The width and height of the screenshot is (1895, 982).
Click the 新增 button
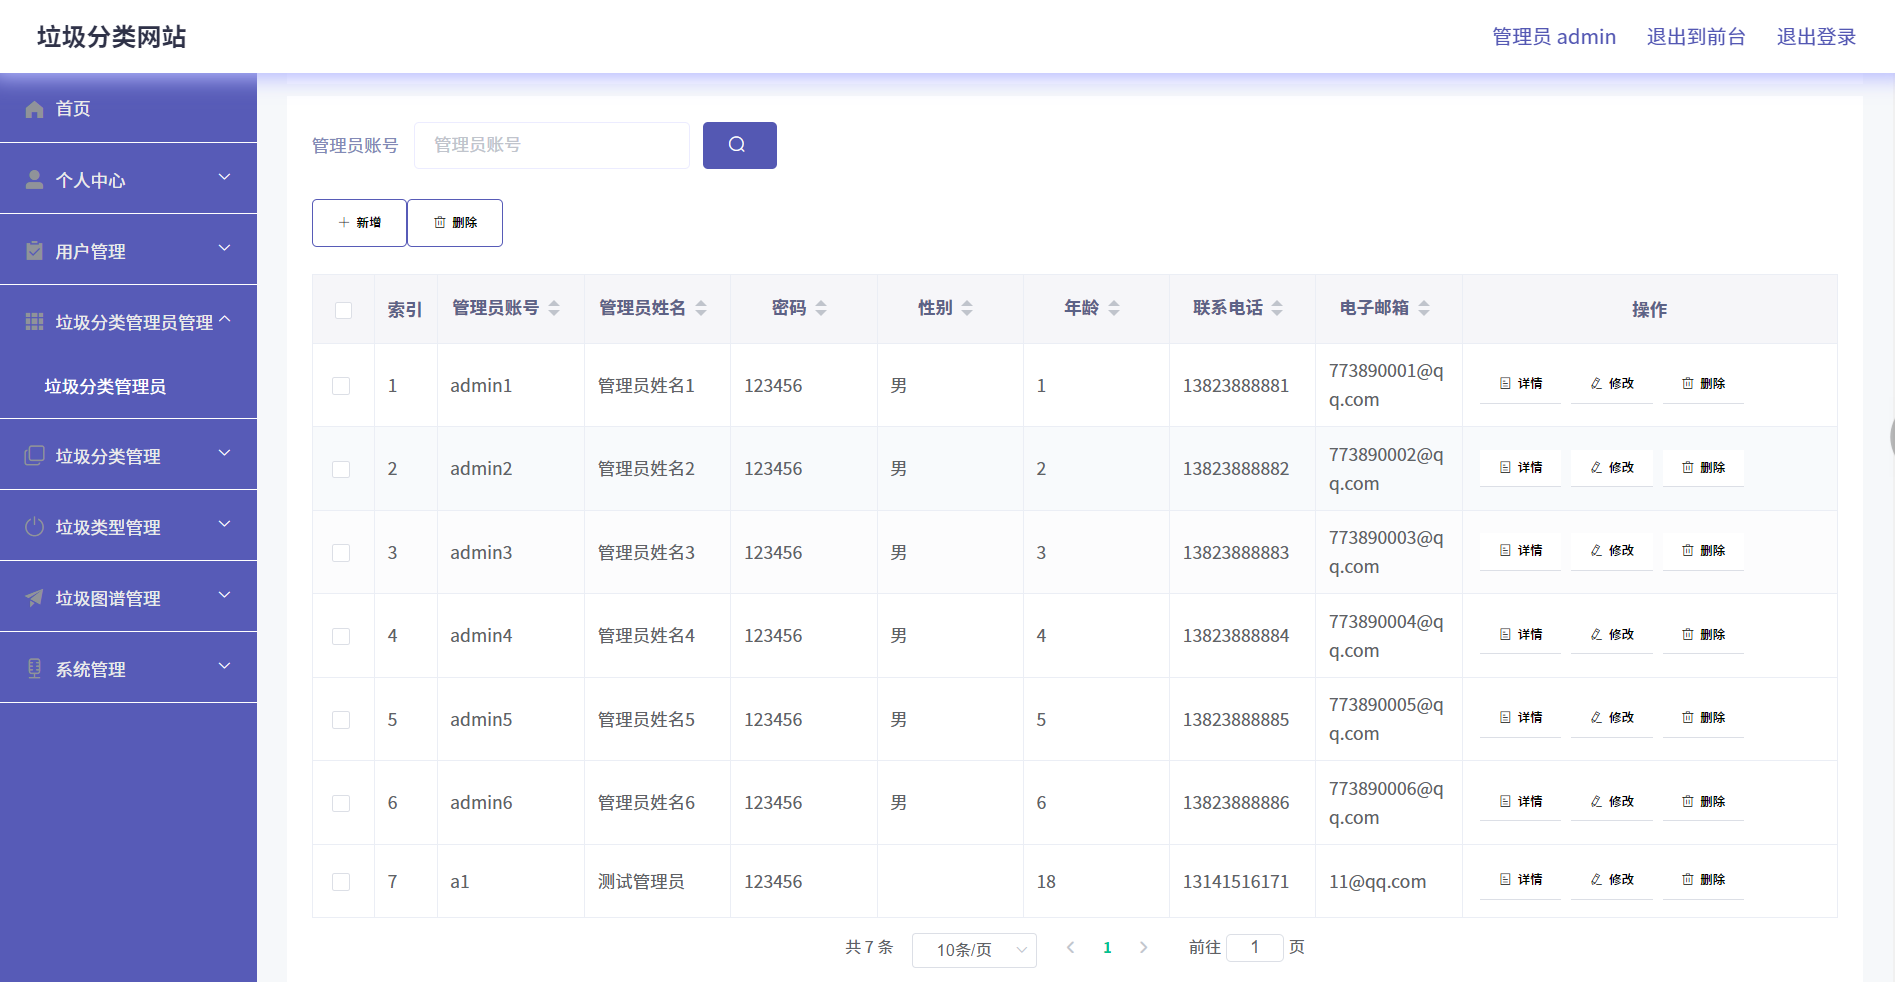click(359, 223)
